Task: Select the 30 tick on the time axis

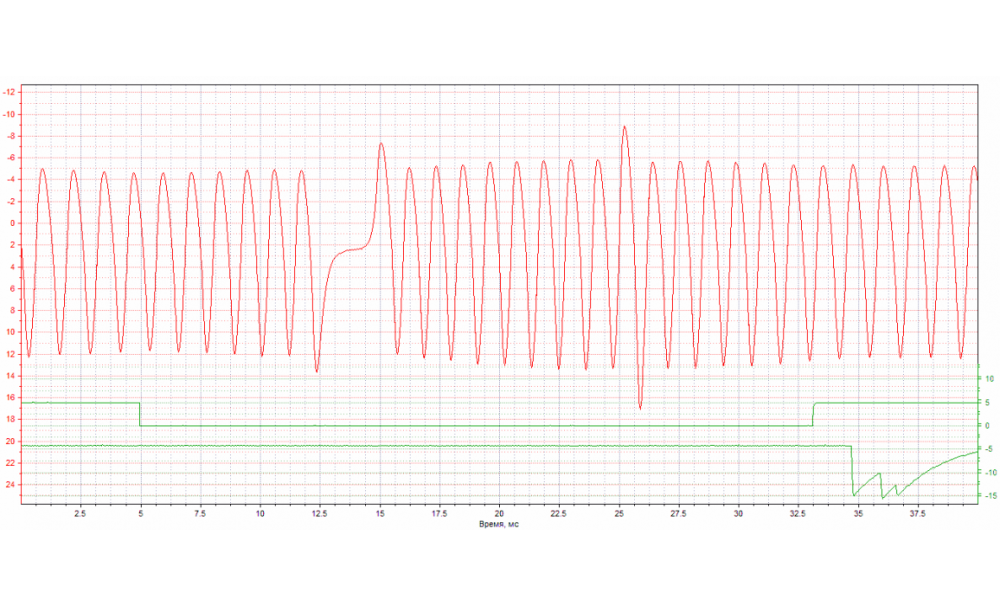Action: click(x=738, y=512)
